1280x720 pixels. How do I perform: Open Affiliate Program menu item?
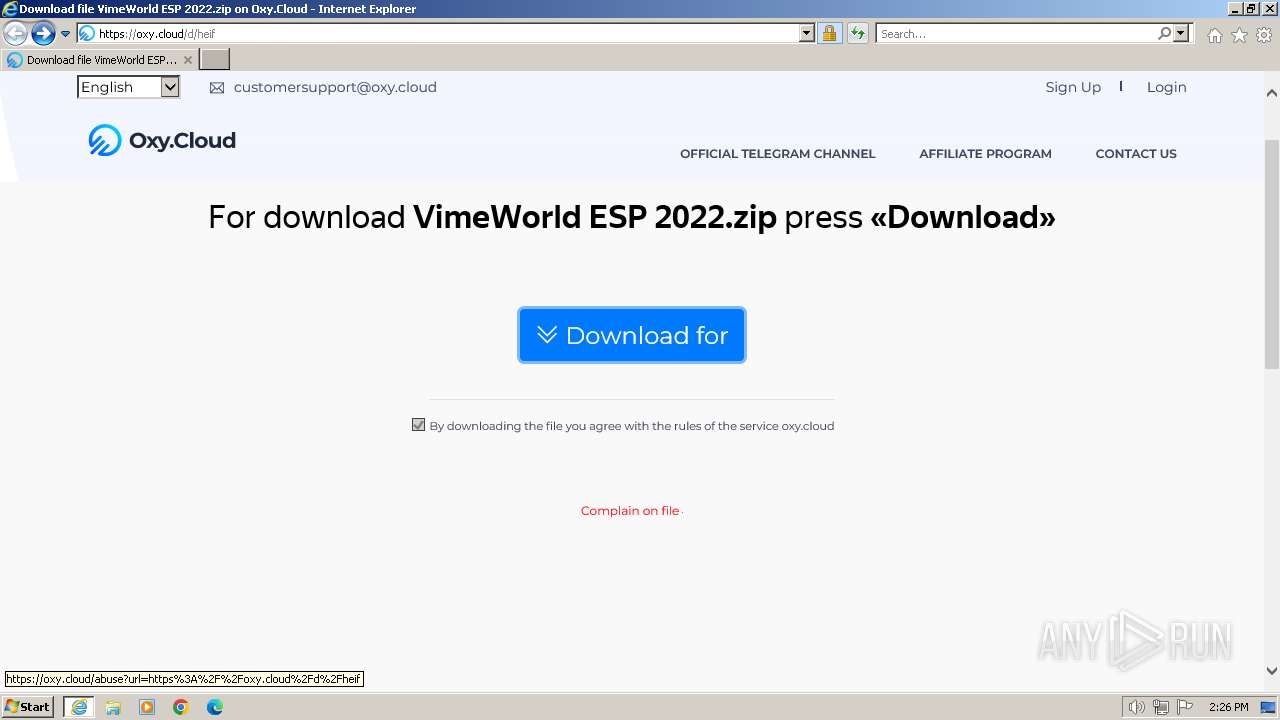click(x=985, y=154)
